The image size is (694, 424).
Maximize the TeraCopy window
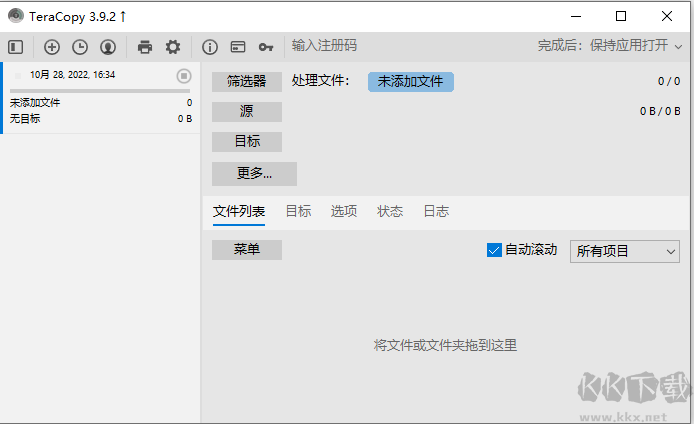[x=621, y=16]
